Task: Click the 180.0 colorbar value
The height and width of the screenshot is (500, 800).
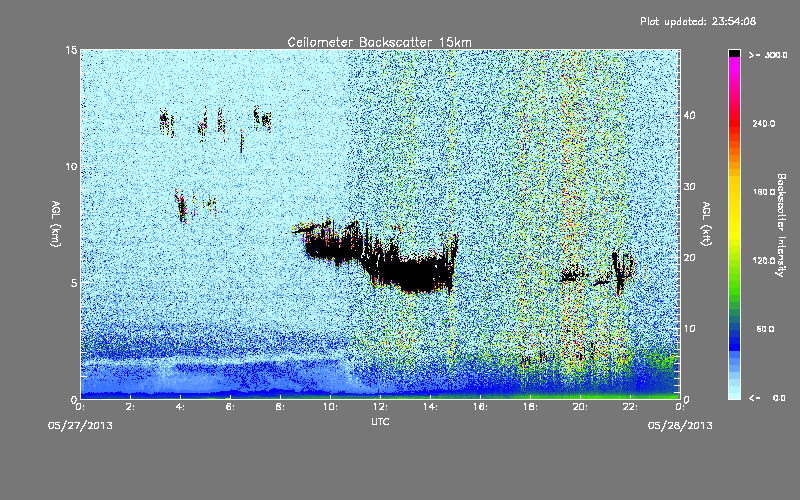Action: 764,192
